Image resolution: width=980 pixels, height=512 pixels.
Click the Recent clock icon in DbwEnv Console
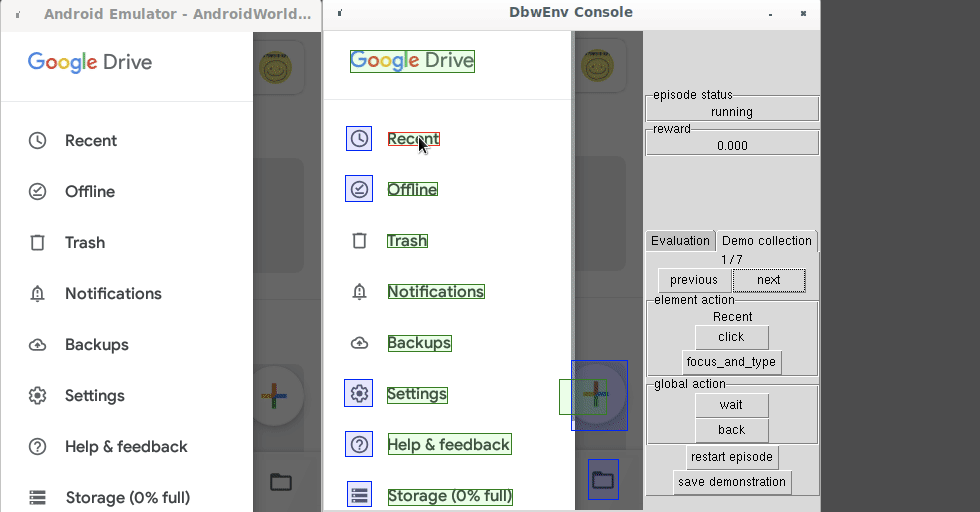point(359,139)
